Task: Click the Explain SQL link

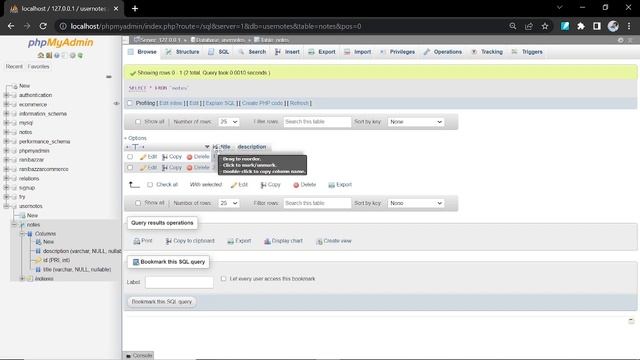Action: coord(220,103)
